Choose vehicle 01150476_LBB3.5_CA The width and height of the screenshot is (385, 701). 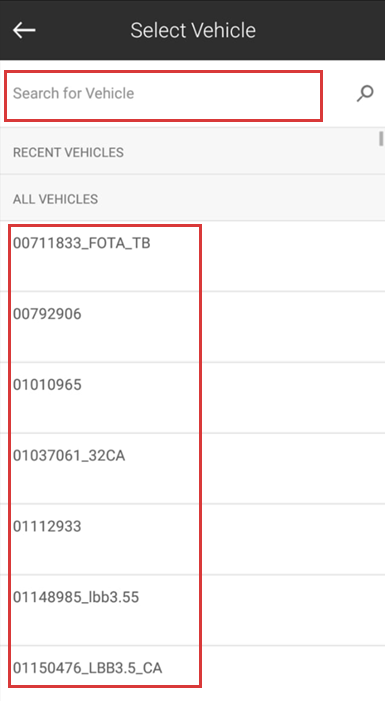[x=192, y=673]
